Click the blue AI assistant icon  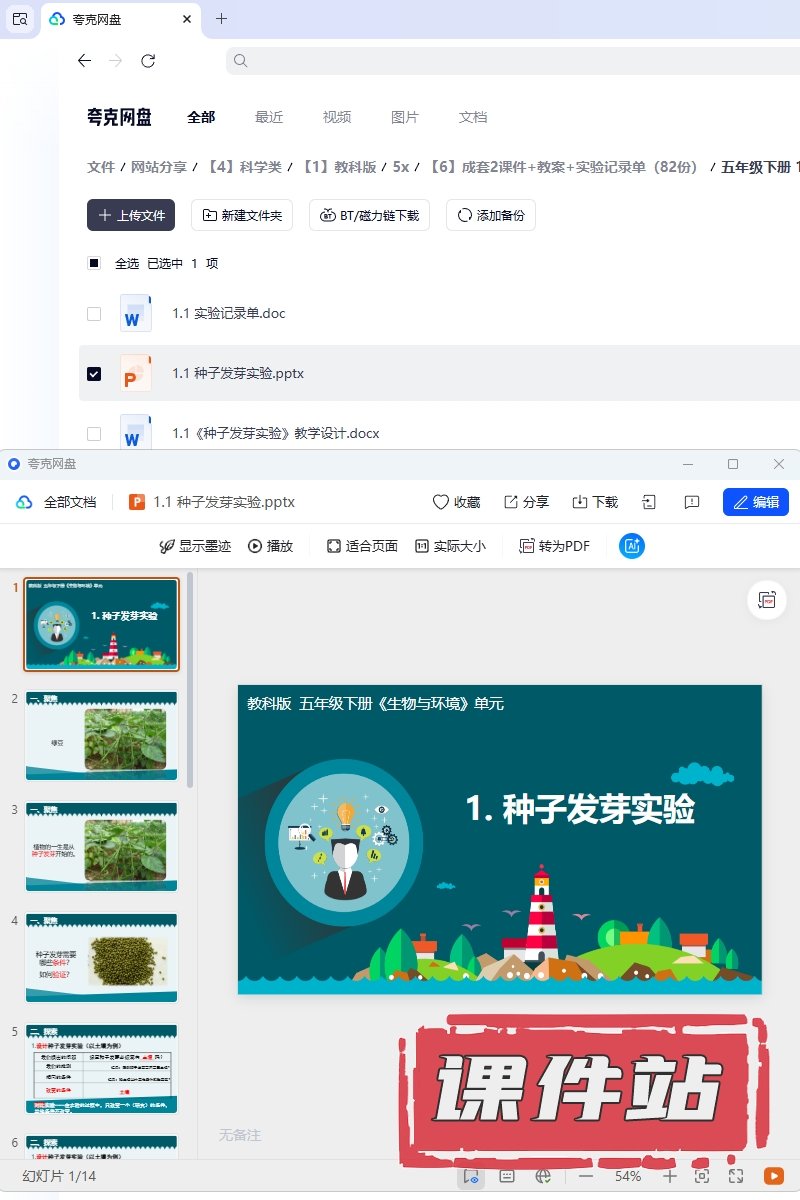pos(632,546)
